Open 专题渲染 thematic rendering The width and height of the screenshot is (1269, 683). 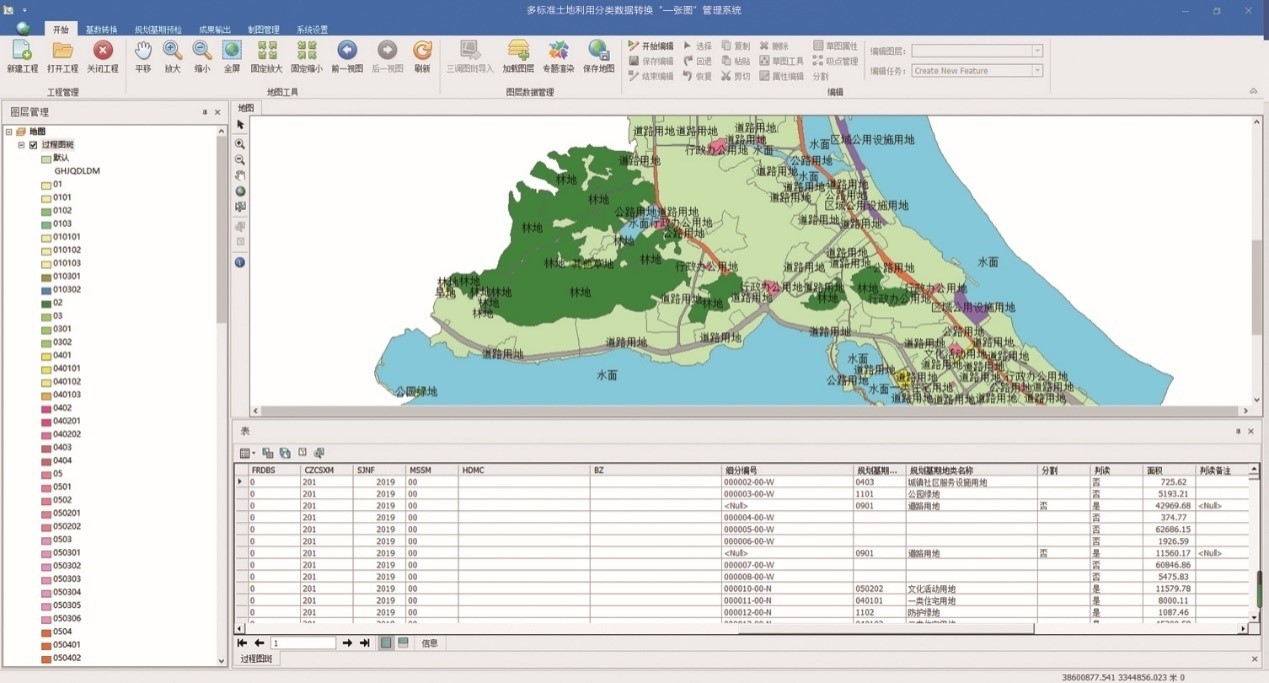558,56
